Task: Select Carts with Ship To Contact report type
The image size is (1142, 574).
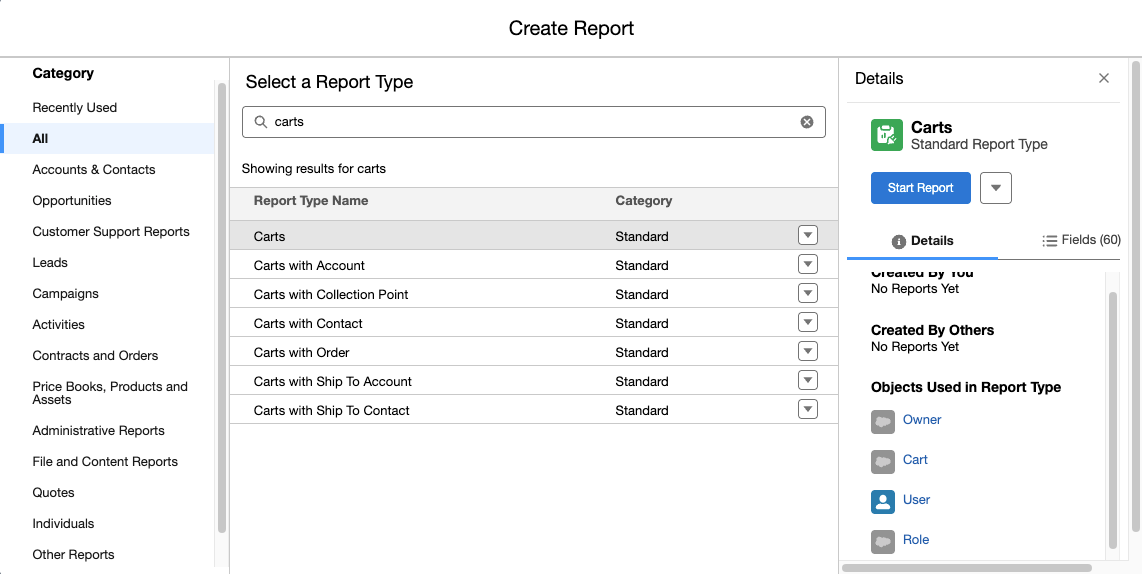Action: (534, 411)
